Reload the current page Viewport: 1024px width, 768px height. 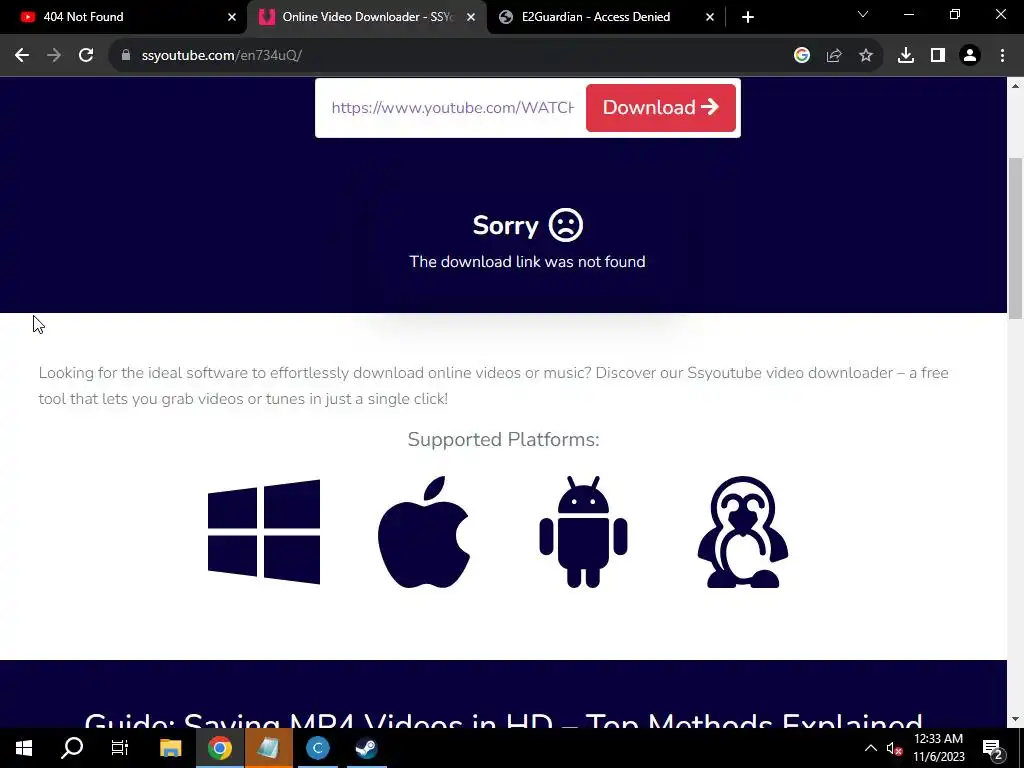[x=86, y=56]
